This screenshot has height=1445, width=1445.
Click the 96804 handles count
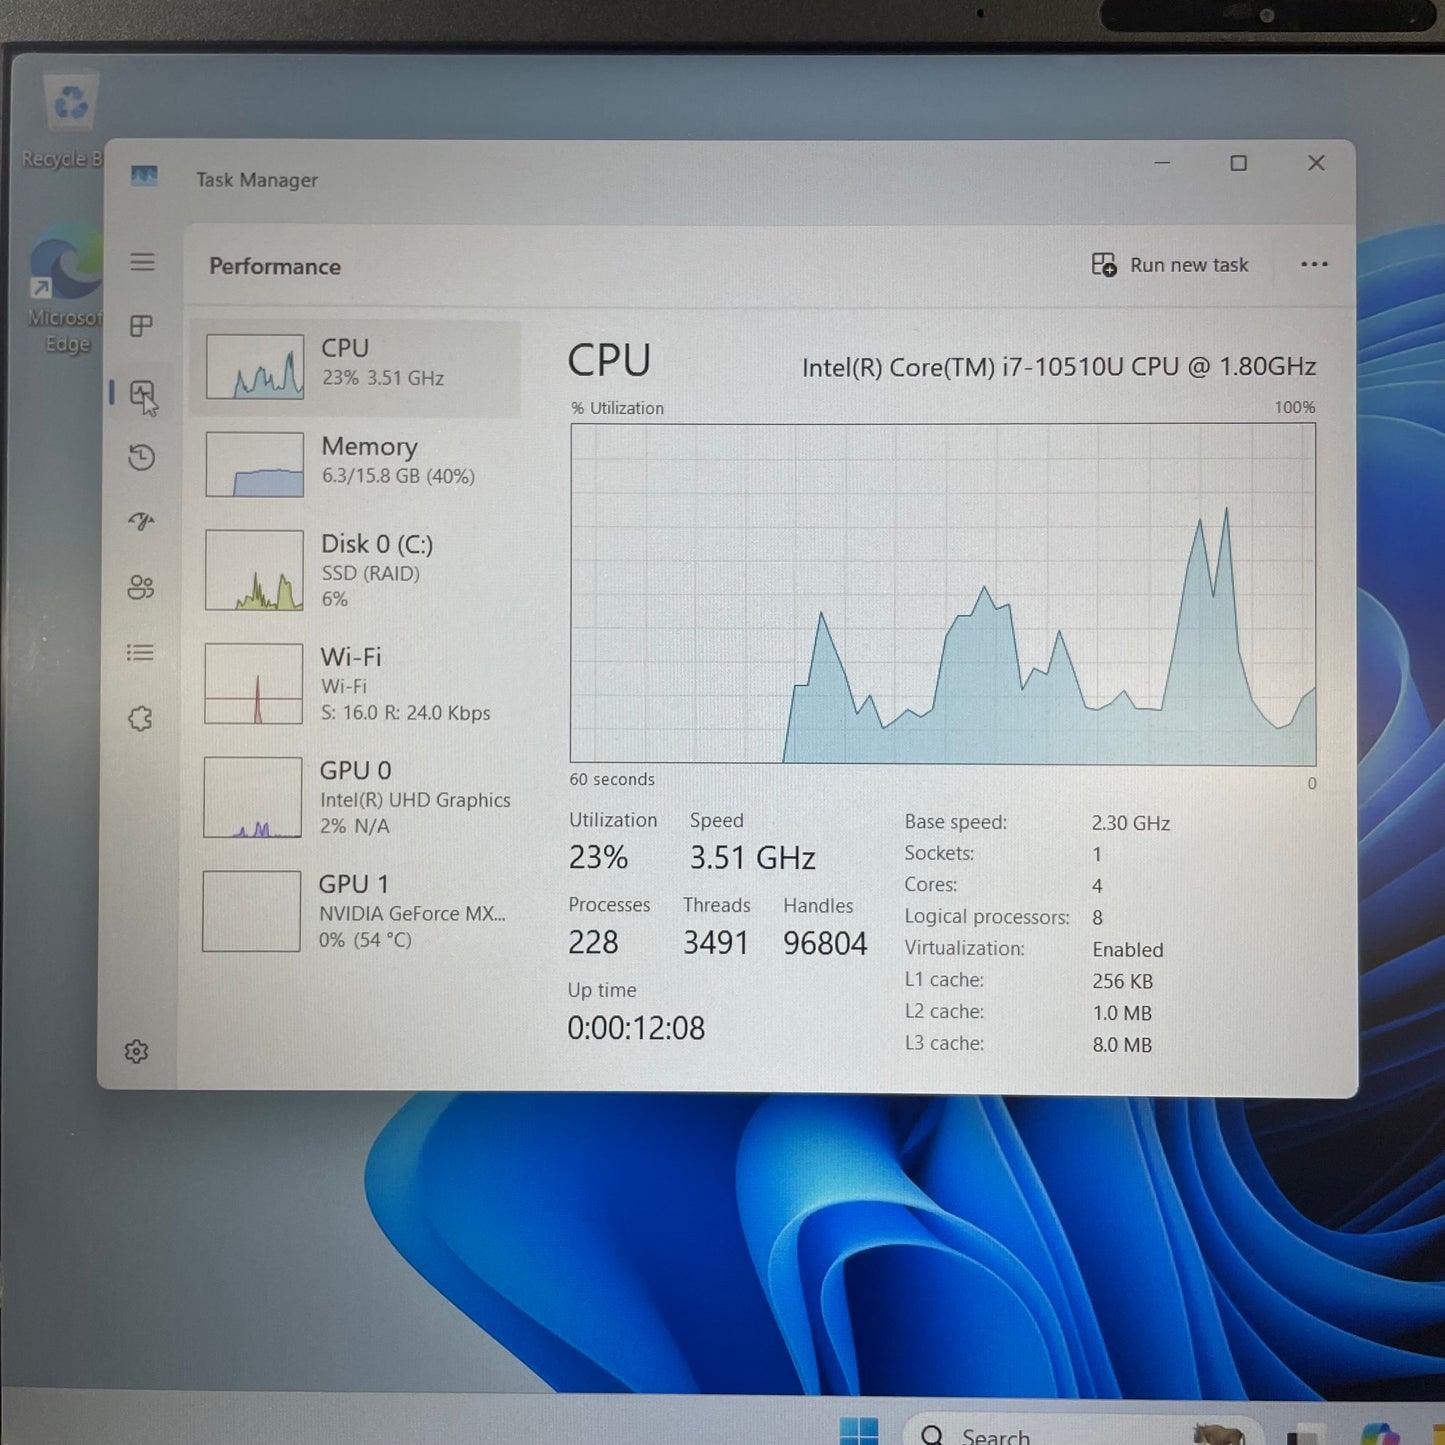click(x=825, y=944)
